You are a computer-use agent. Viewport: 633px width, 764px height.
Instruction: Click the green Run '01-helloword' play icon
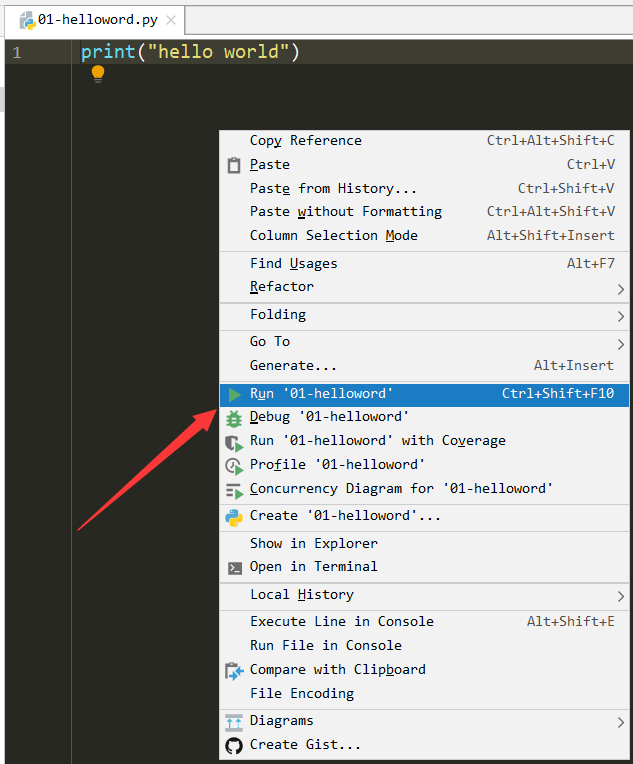234,394
